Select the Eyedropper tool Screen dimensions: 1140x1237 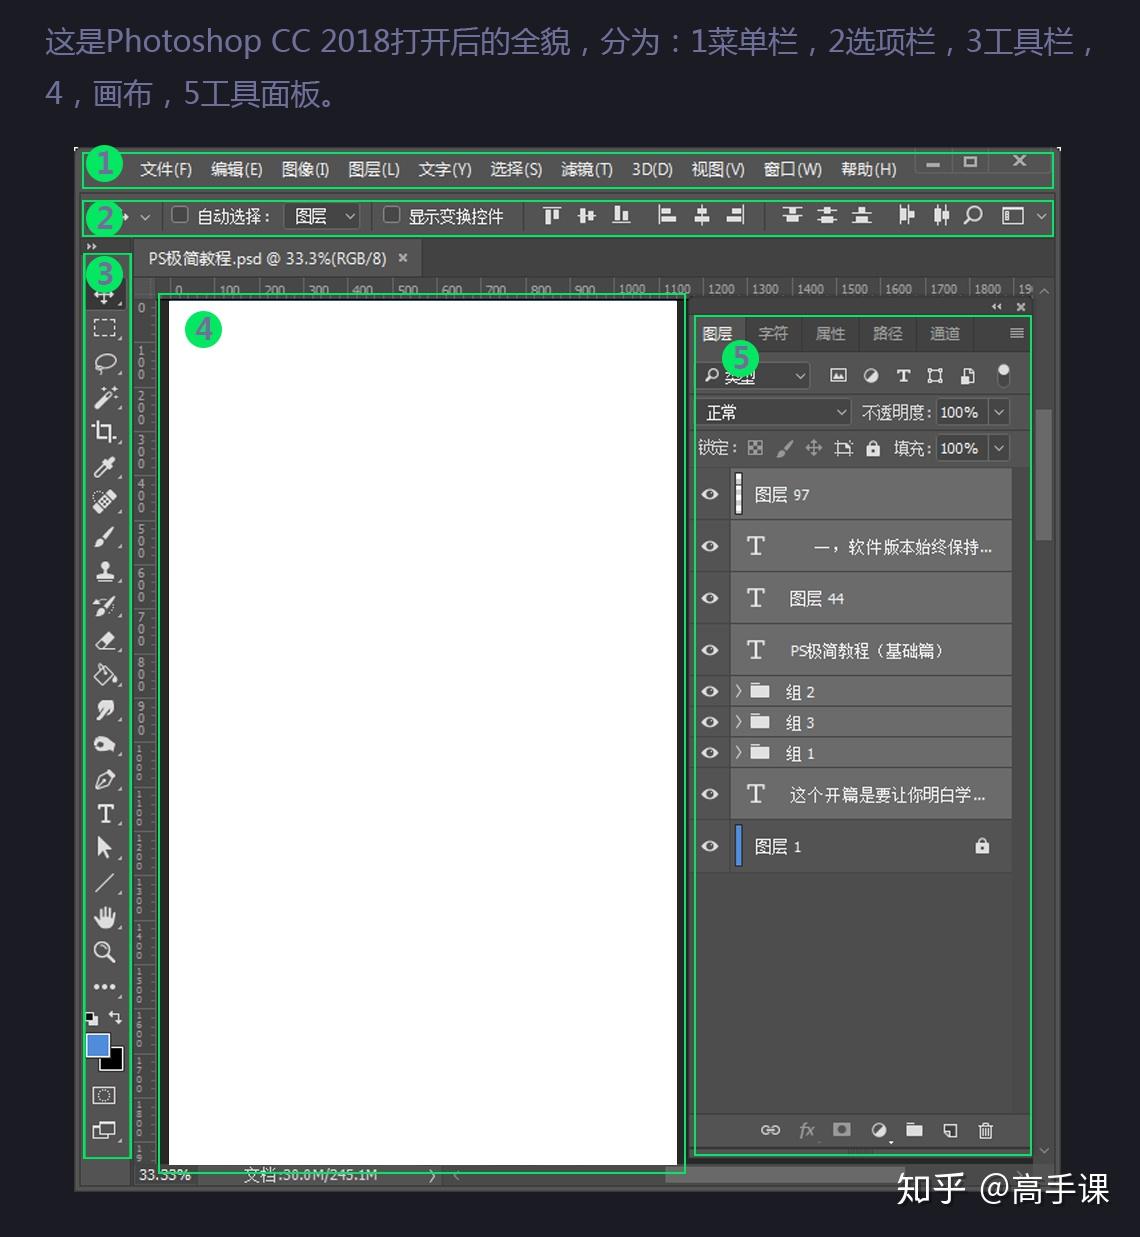tap(104, 467)
